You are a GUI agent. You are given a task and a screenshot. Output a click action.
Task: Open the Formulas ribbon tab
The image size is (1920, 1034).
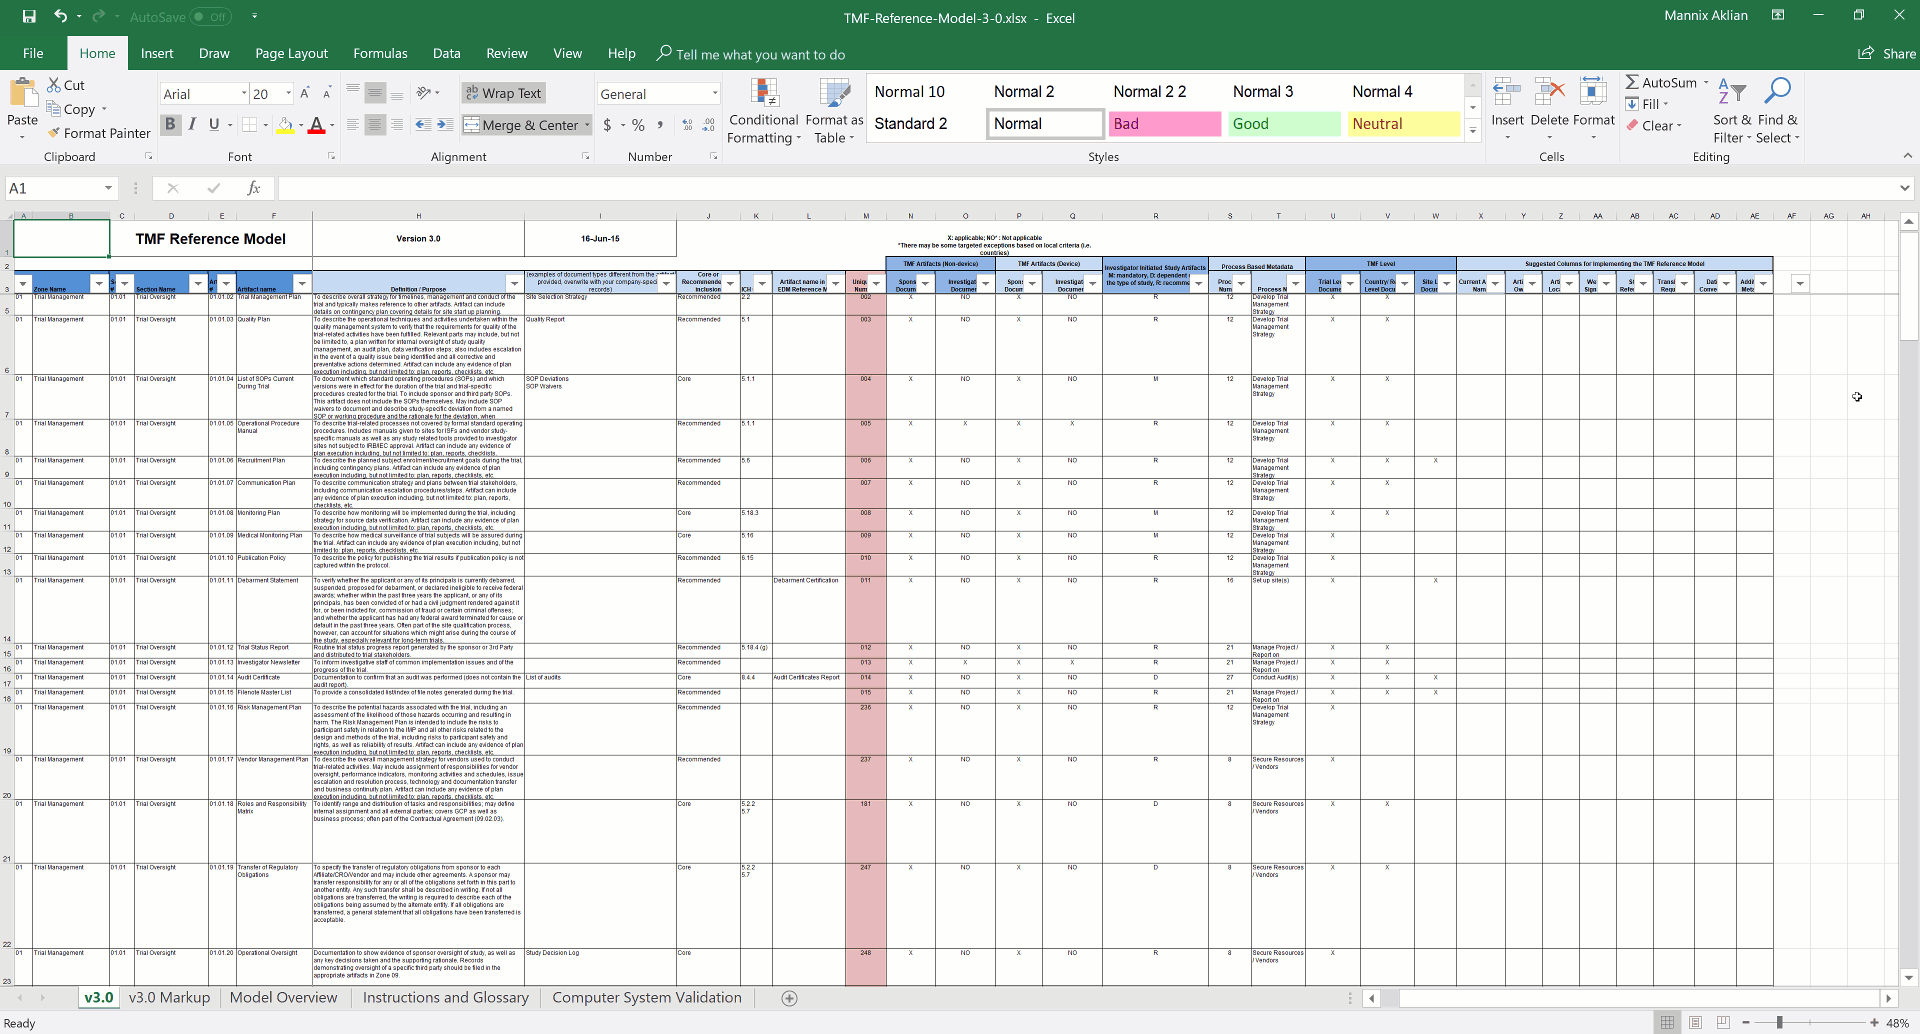(x=380, y=53)
